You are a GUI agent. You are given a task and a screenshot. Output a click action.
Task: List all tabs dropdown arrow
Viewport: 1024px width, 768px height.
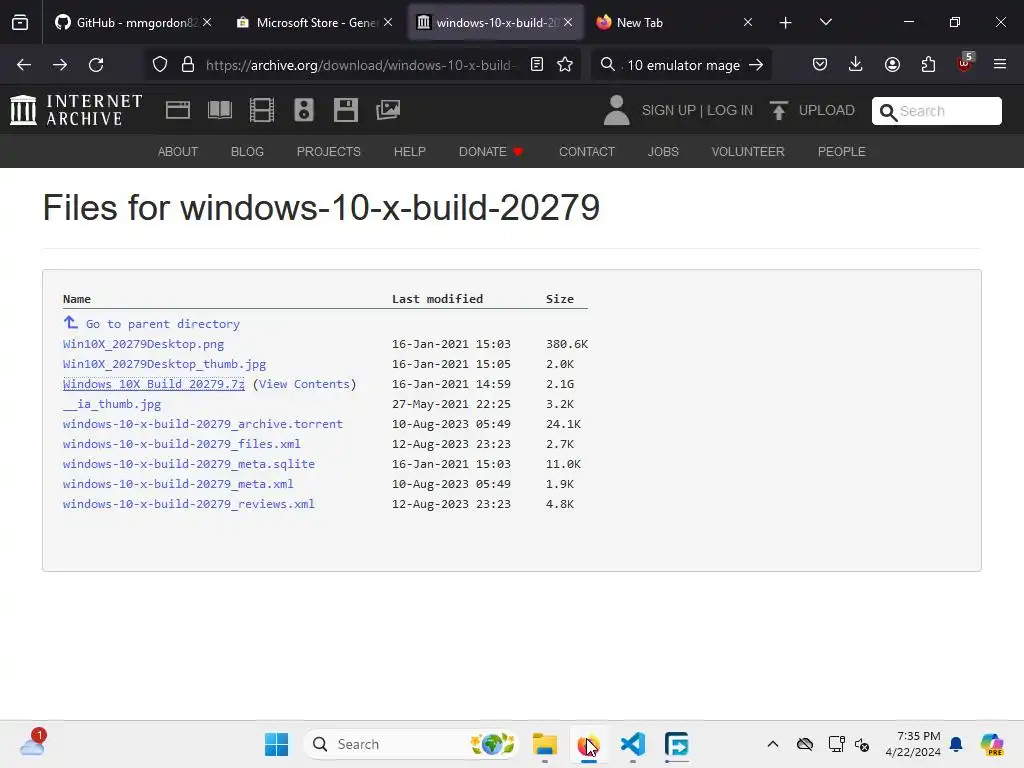pos(825,22)
